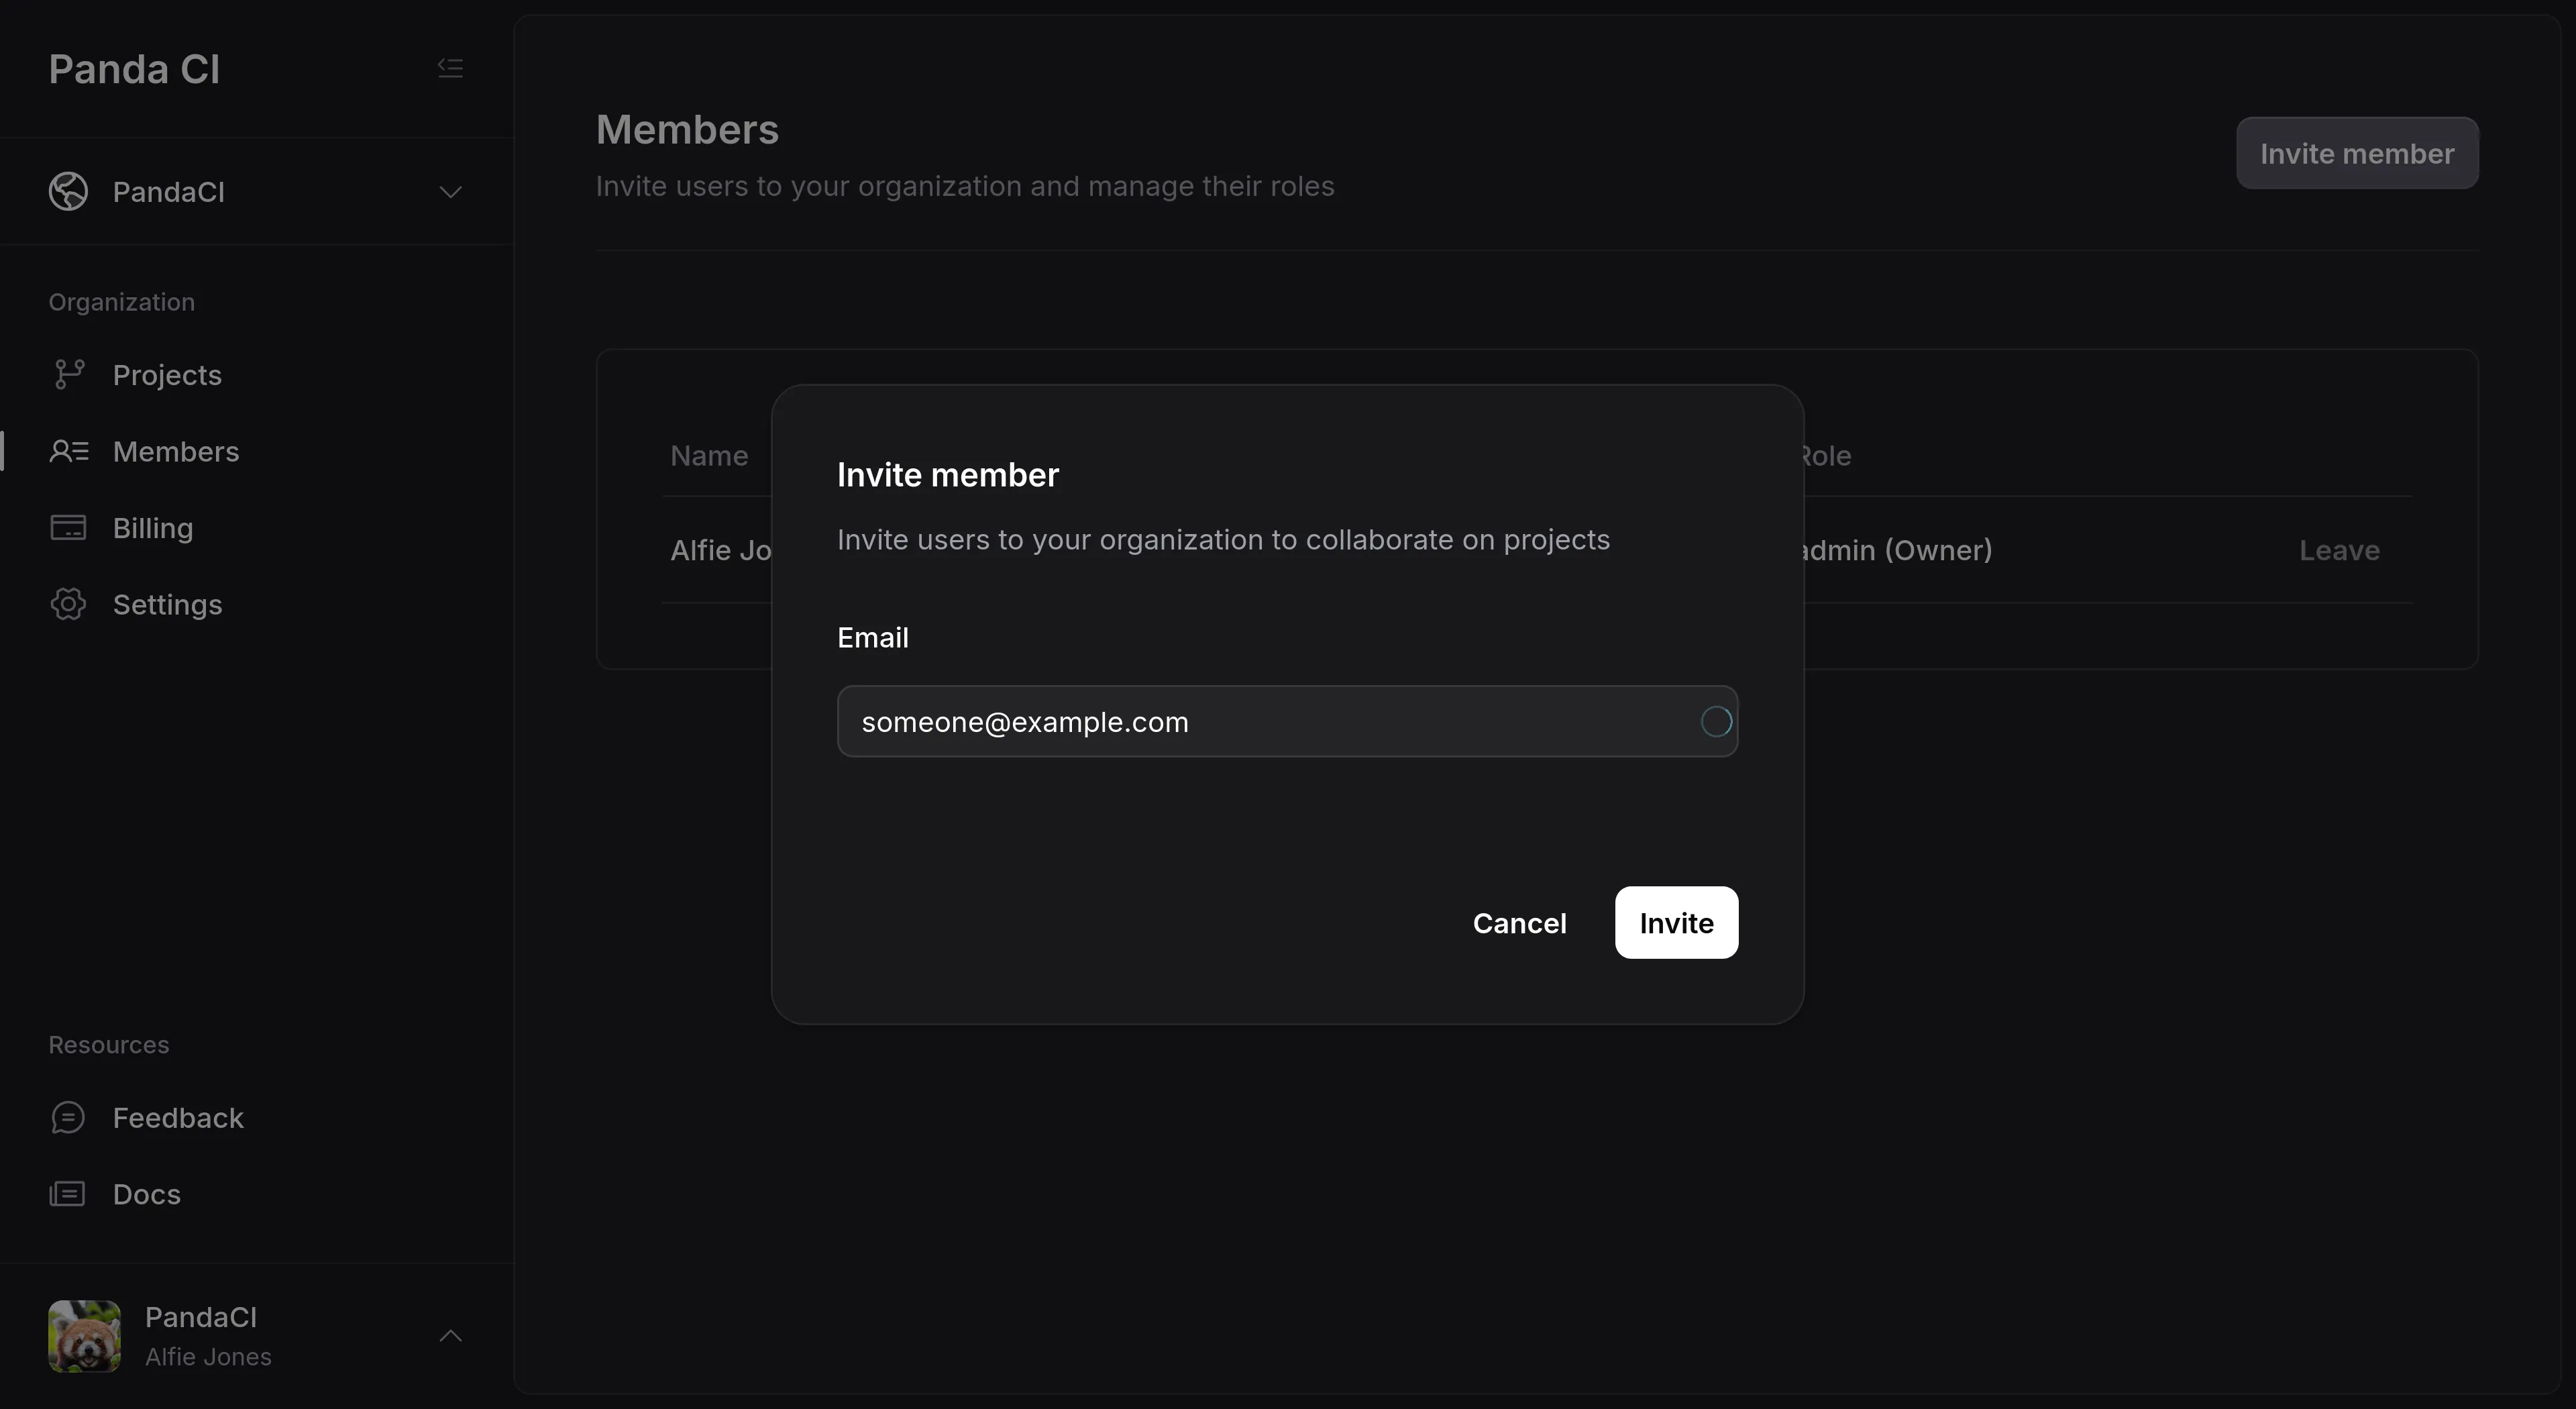The height and width of the screenshot is (1409, 2576).
Task: Click the Billing card icon
Action: (68, 527)
